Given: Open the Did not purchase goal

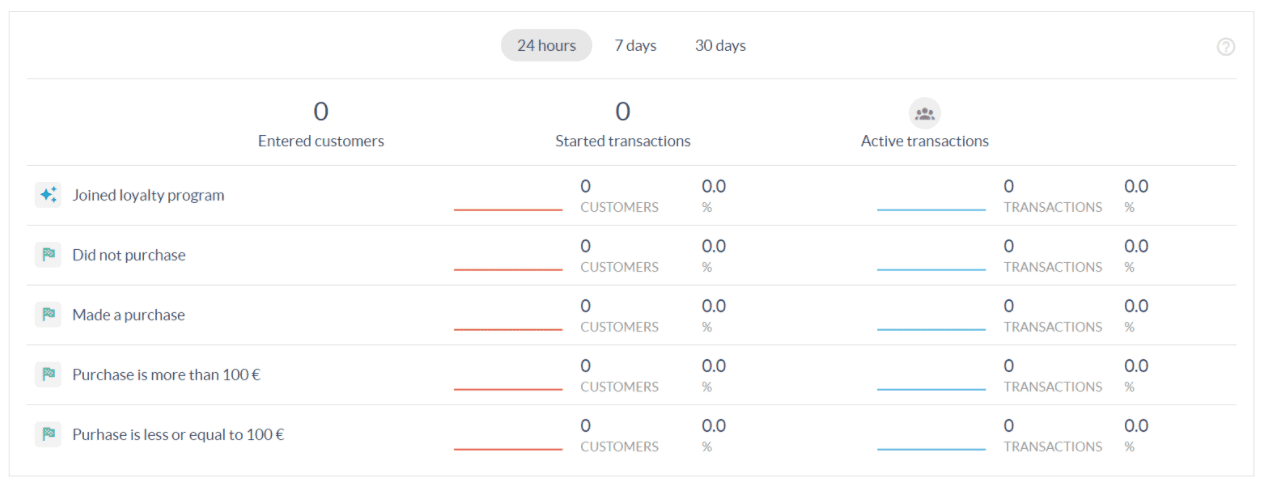Looking at the screenshot, I should click(129, 256).
